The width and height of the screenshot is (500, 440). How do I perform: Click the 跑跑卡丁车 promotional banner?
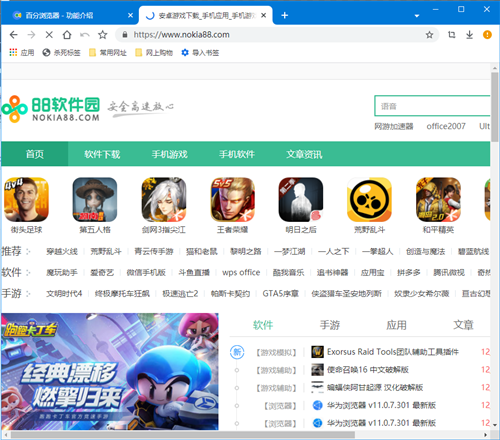(110, 371)
